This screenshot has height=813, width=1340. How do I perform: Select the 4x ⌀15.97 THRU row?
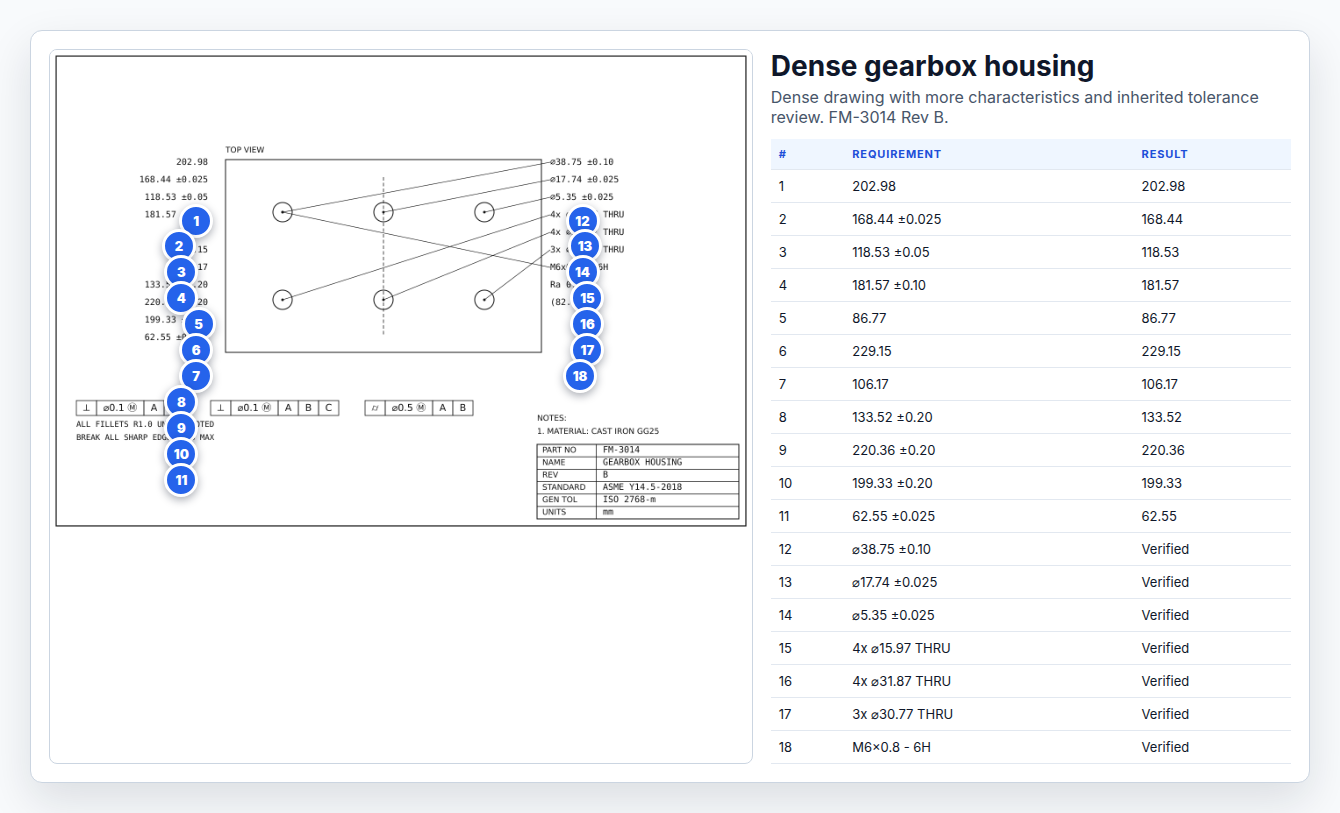[x=1030, y=648]
